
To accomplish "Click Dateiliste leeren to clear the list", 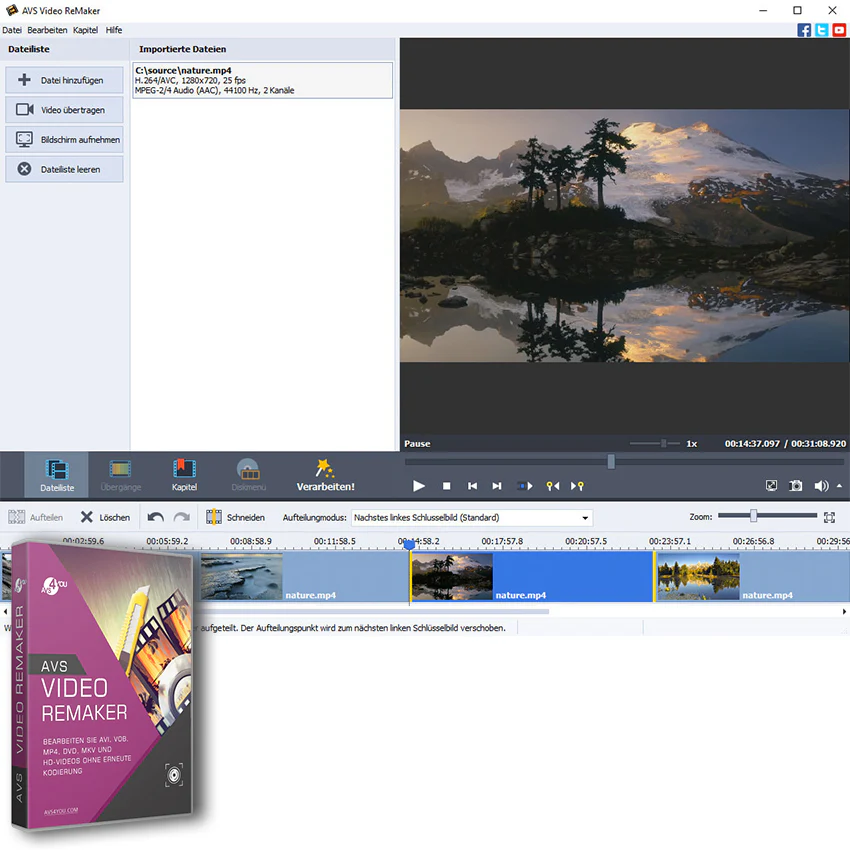I will tap(65, 170).
